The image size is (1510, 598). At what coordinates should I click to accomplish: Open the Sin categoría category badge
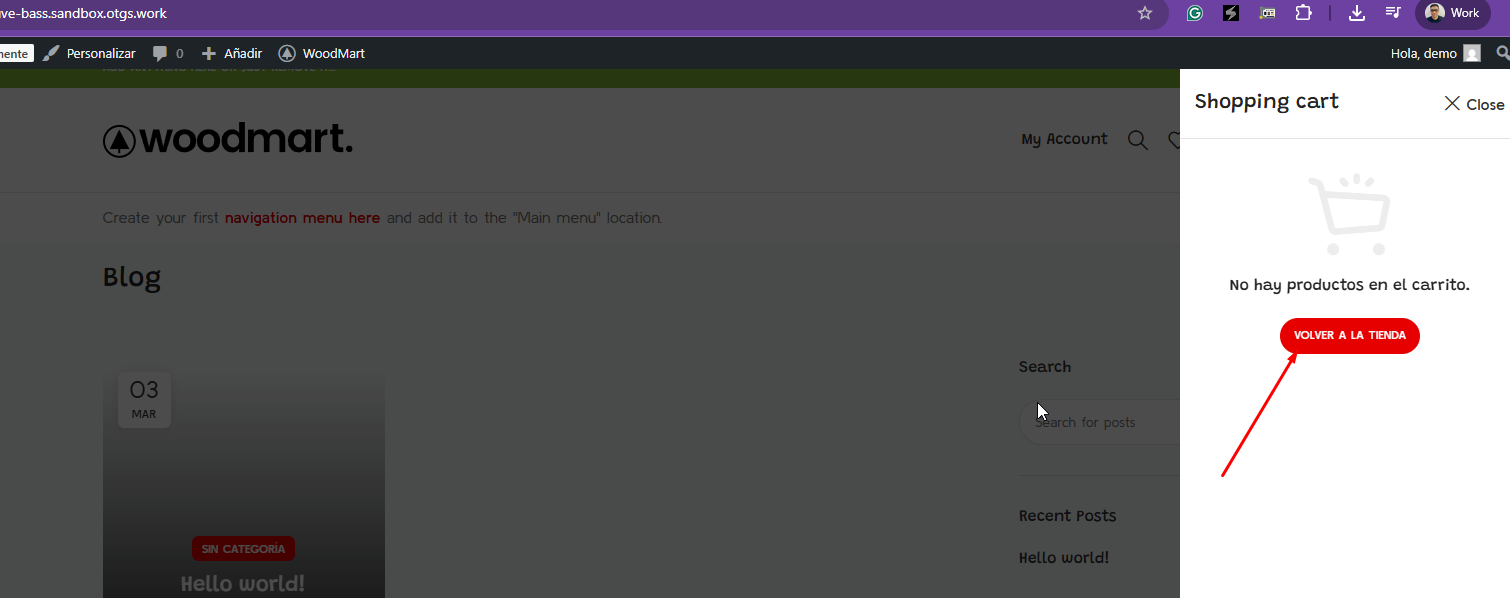coord(243,549)
